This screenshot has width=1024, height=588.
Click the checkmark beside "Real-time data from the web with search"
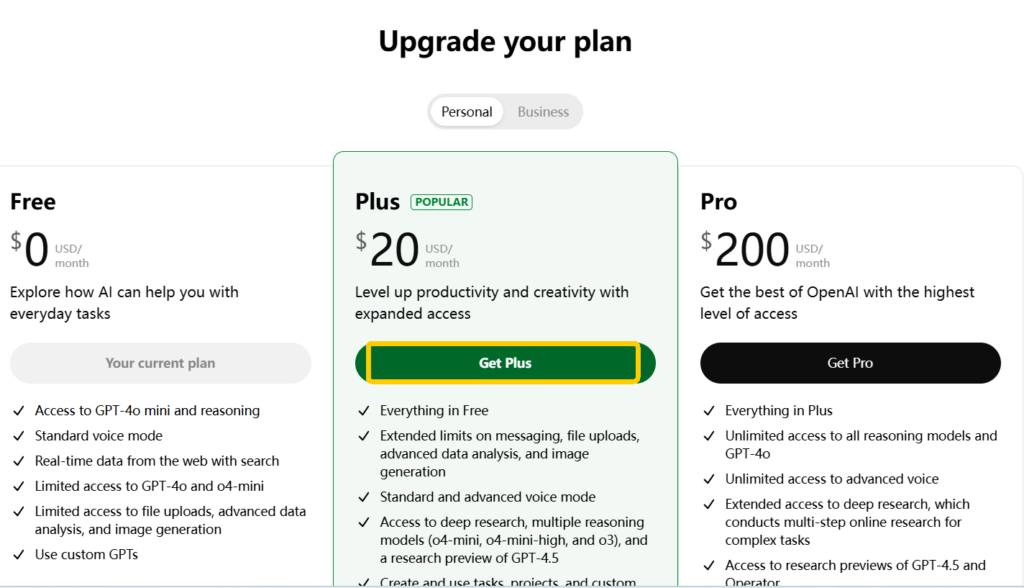coord(18,460)
